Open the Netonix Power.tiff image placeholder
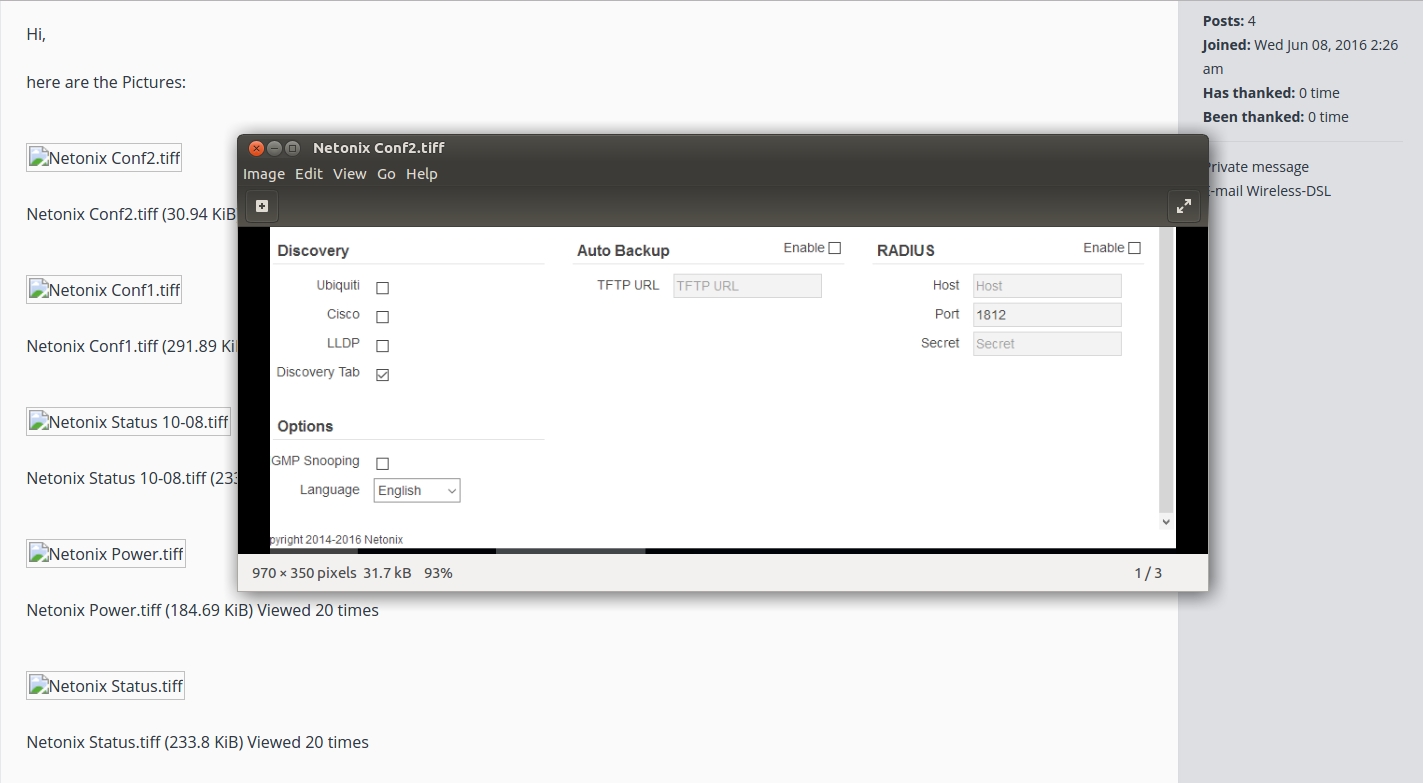 (x=106, y=554)
